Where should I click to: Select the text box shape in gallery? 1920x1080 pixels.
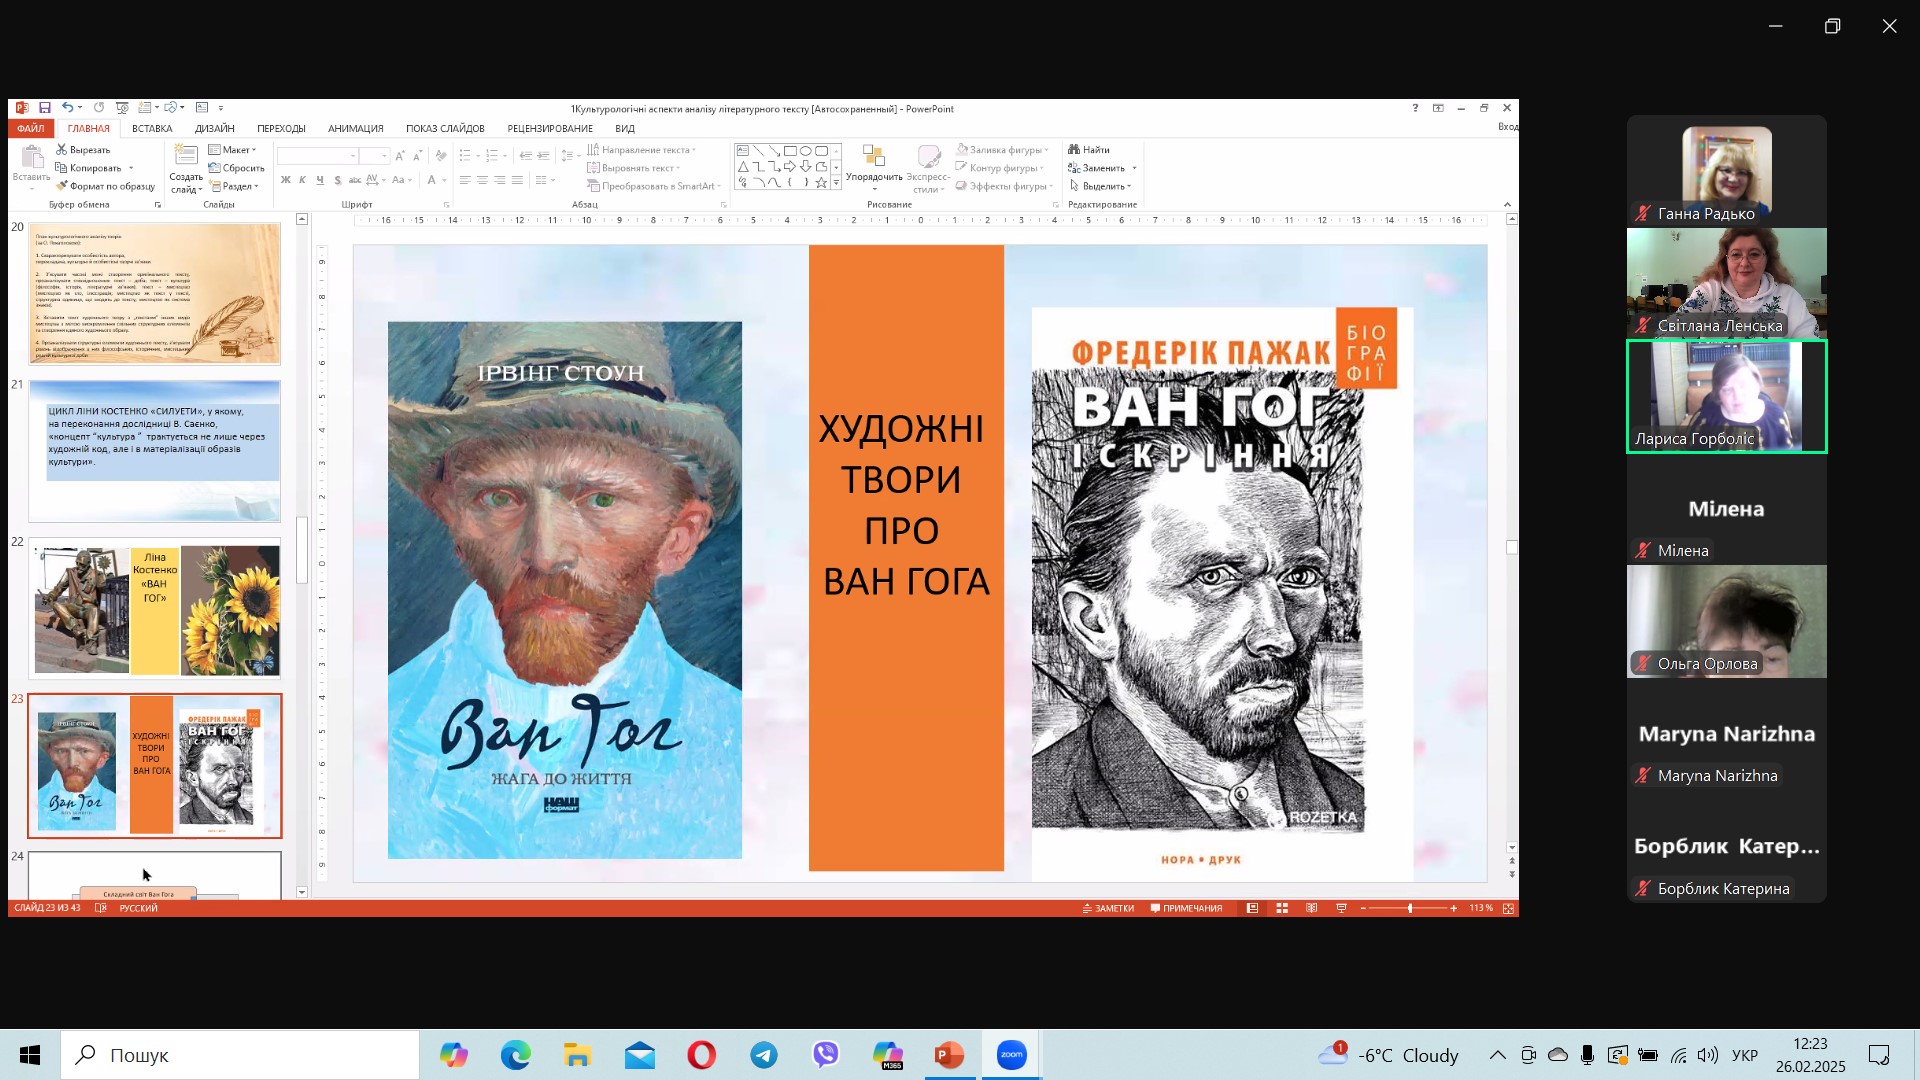tap(743, 151)
